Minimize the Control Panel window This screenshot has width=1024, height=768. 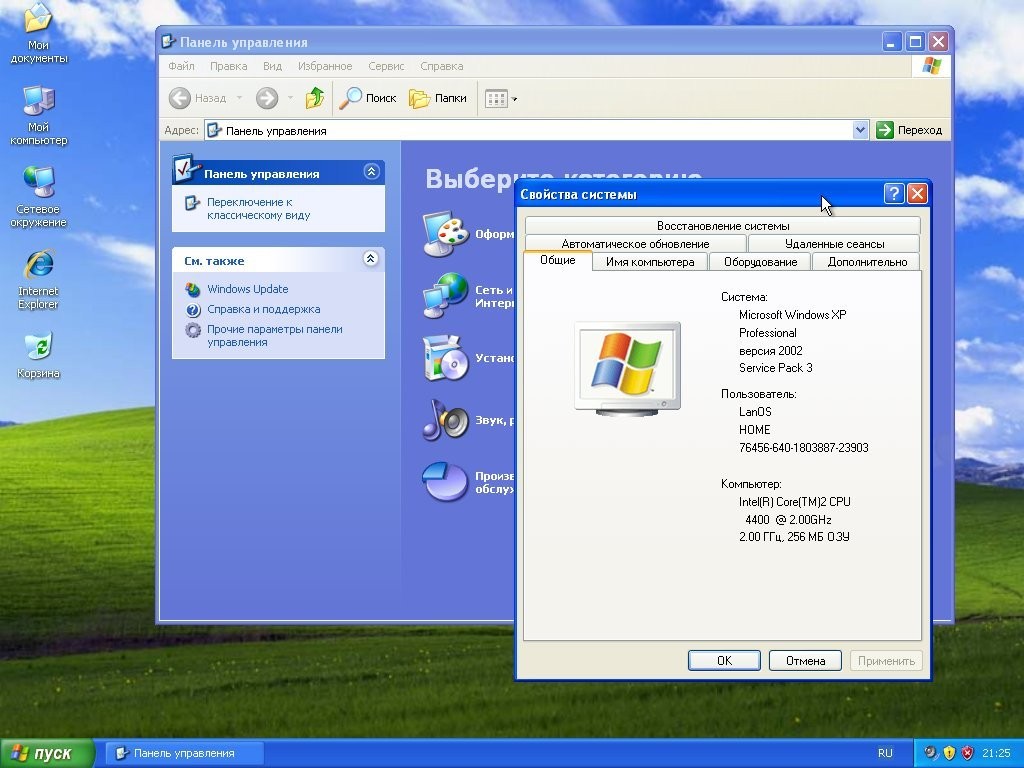[892, 42]
